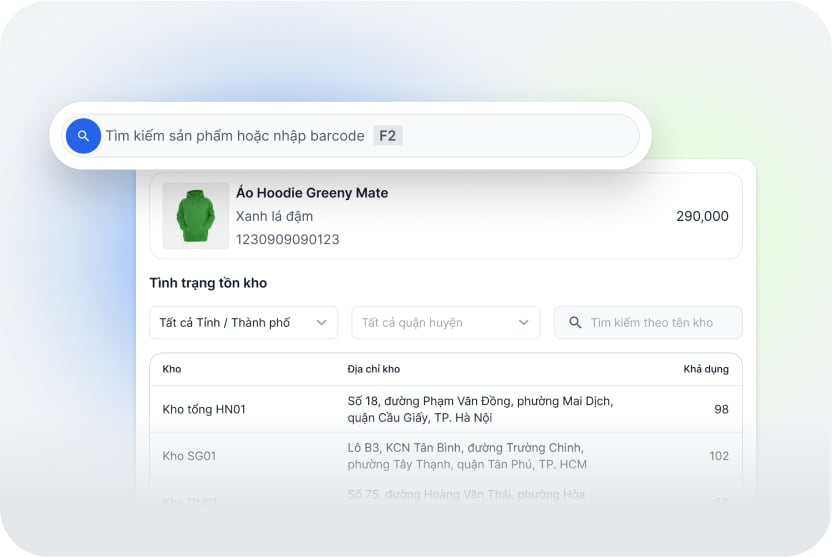The height and width of the screenshot is (557, 832).
Task: Select the Kho tổng HN01 row
Action: pyautogui.click(x=446, y=409)
